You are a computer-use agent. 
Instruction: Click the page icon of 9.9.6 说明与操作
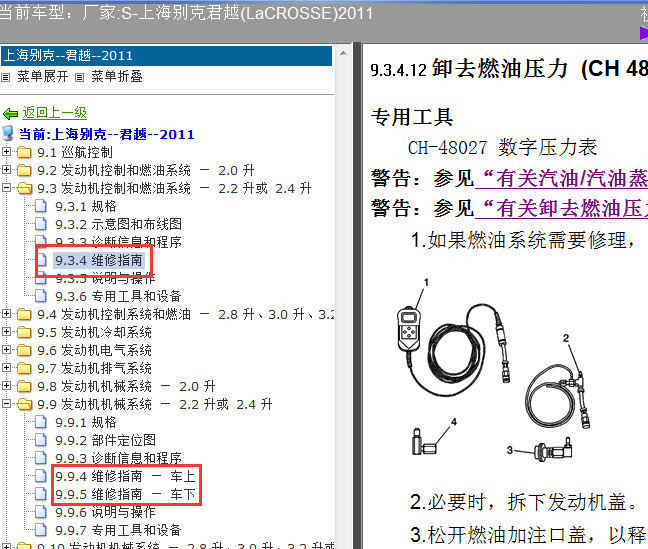(x=40, y=512)
